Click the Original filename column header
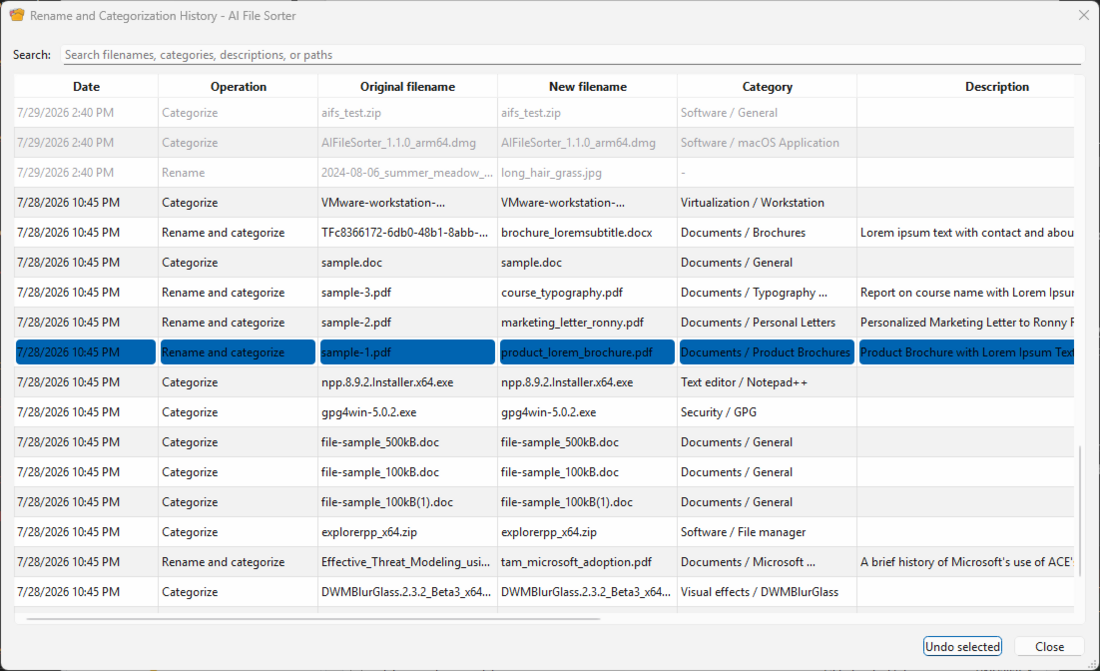Screen dimensions: 1100x671 (x=408, y=86)
